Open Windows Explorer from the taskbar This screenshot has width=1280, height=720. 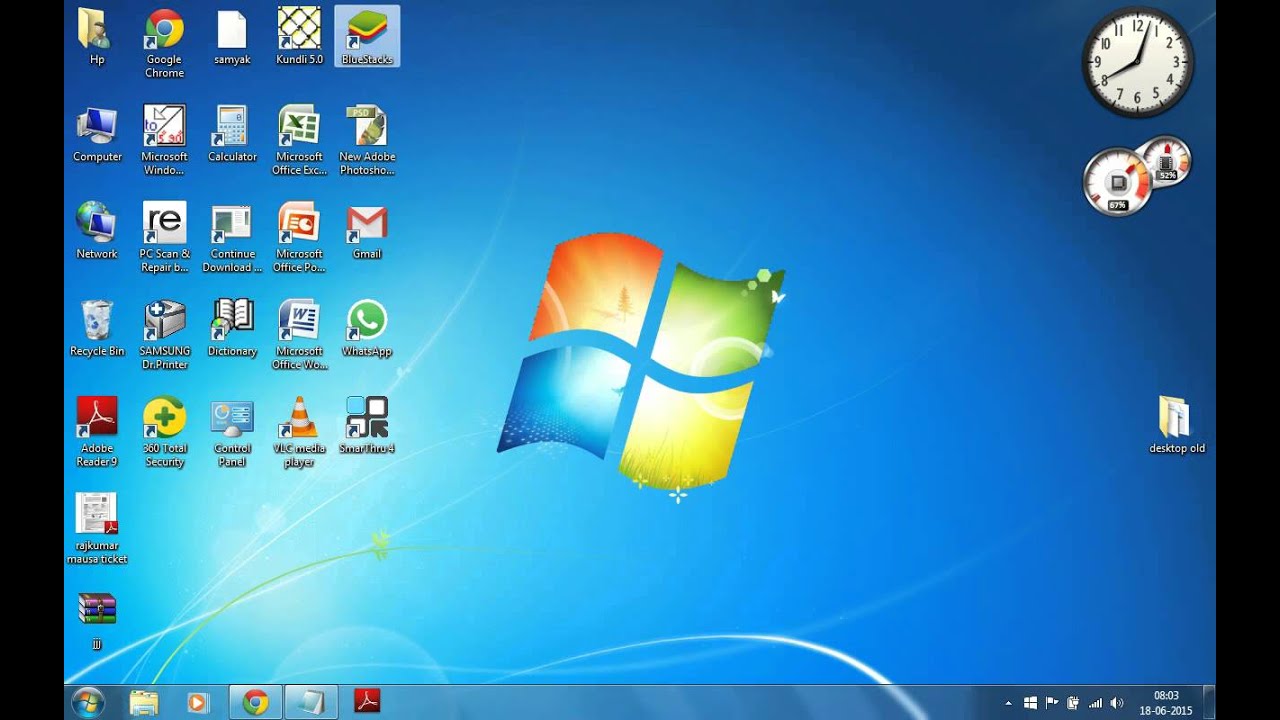[144, 703]
